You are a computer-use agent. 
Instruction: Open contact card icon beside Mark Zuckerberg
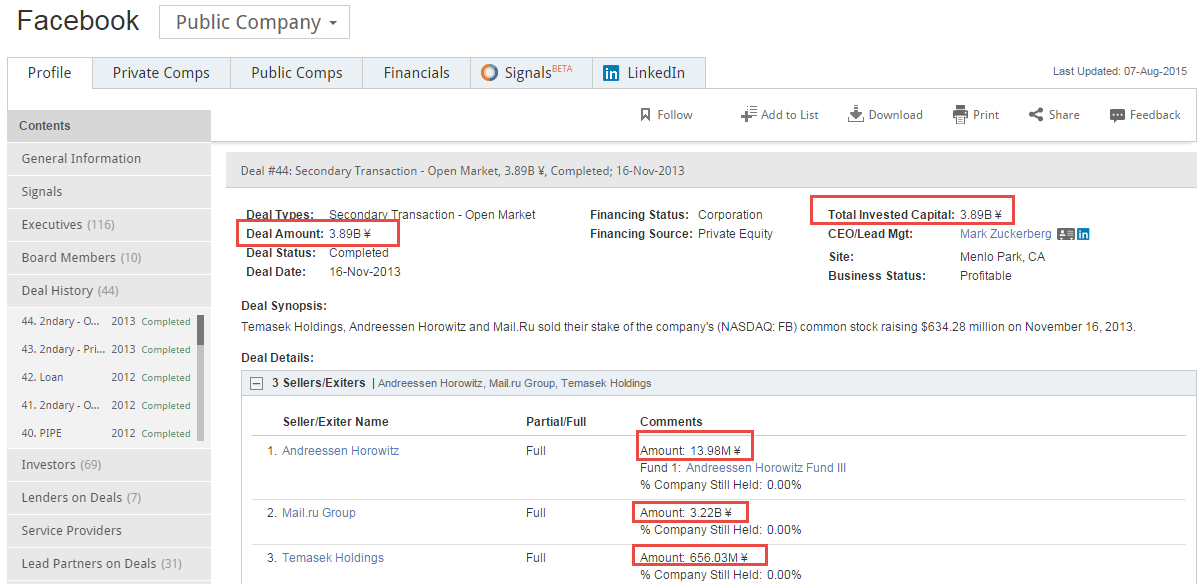(1065, 234)
